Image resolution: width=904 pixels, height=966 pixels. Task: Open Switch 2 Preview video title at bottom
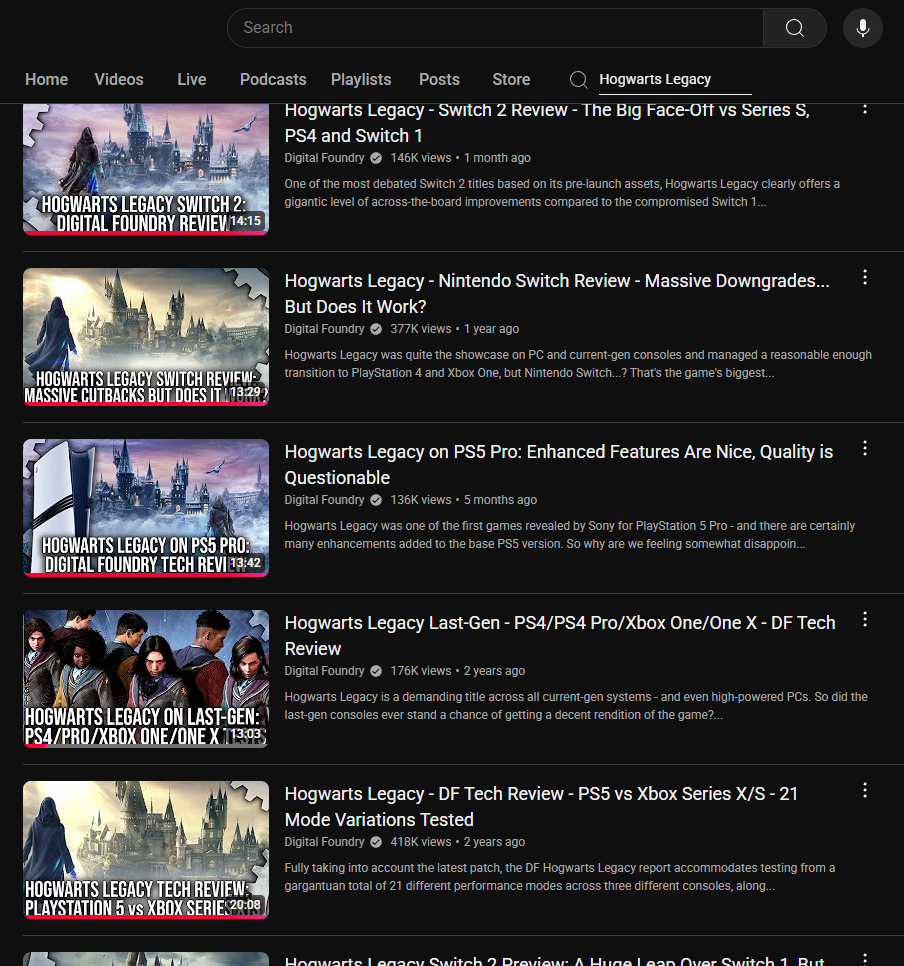555,960
